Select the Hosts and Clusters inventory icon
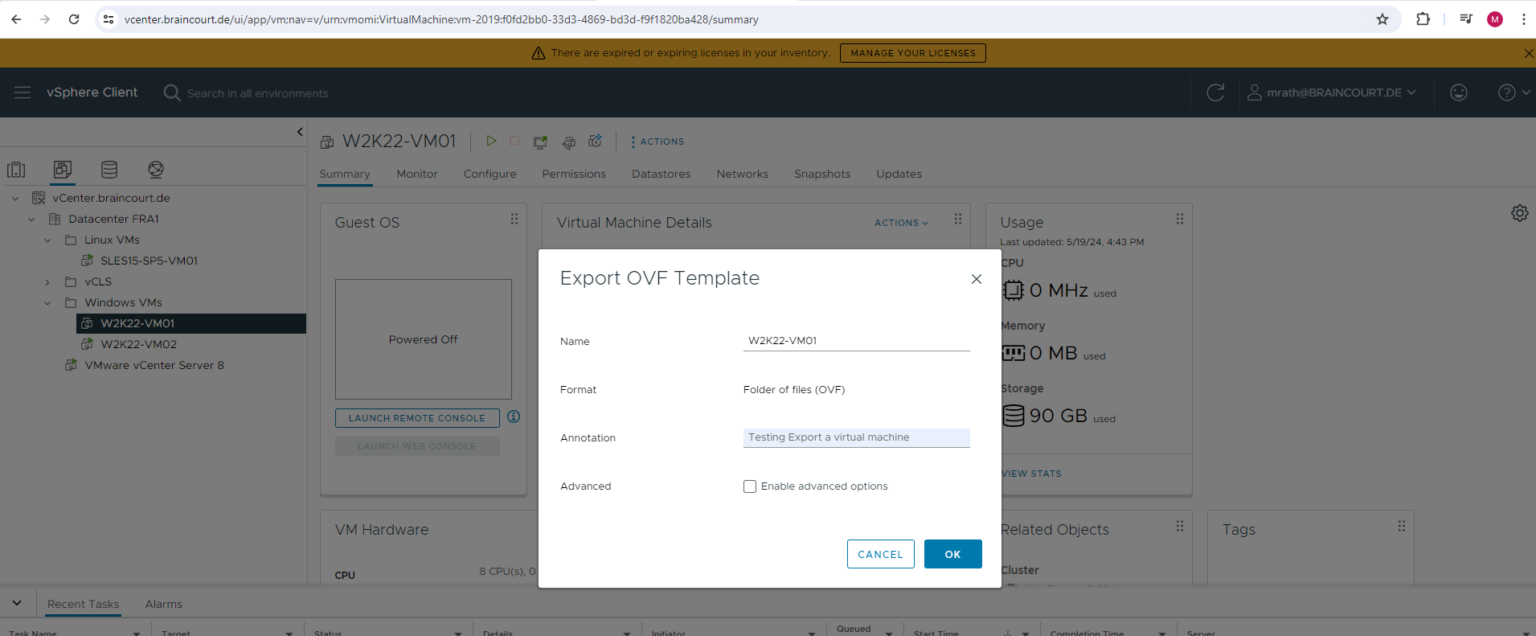1536x636 pixels. [16, 169]
